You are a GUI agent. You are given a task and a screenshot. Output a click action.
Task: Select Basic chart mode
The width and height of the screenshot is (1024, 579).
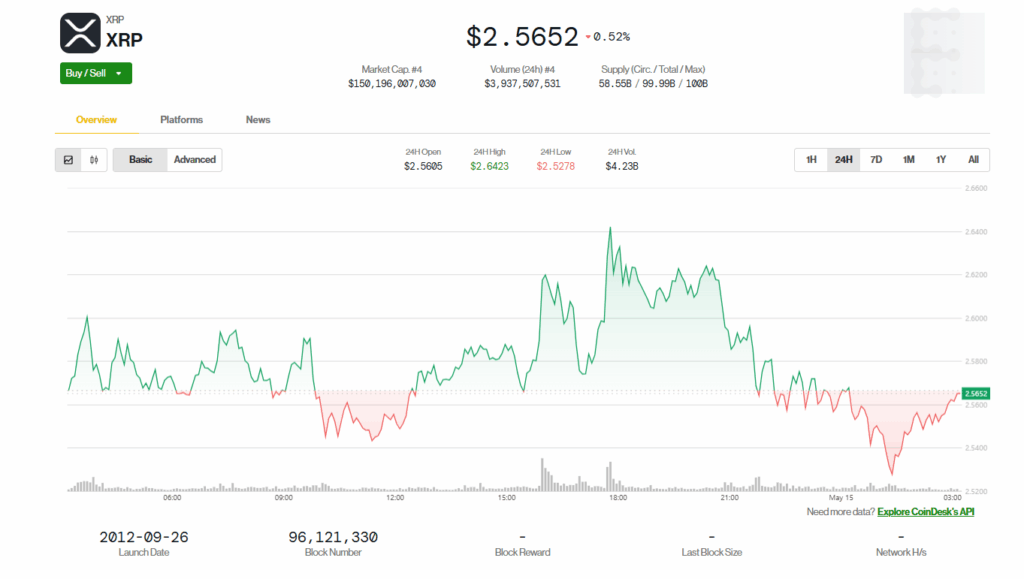pos(140,160)
